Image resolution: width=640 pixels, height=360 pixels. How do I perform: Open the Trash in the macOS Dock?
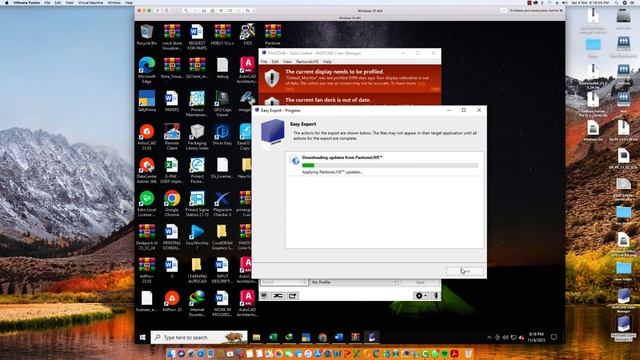pyautogui.click(x=469, y=353)
